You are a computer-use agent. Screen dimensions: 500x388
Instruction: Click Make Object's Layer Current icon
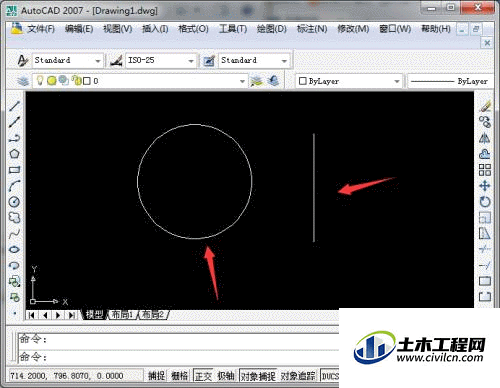pos(256,81)
